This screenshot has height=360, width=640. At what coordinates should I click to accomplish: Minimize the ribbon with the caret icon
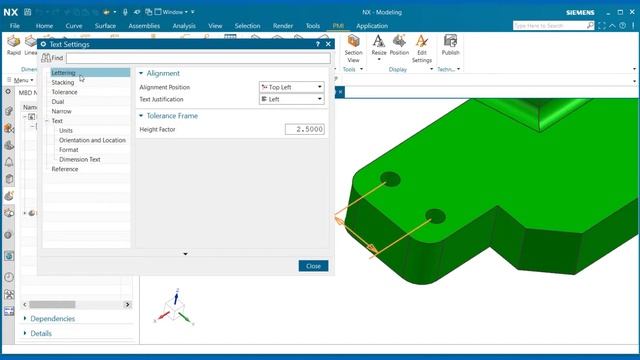pos(612,25)
